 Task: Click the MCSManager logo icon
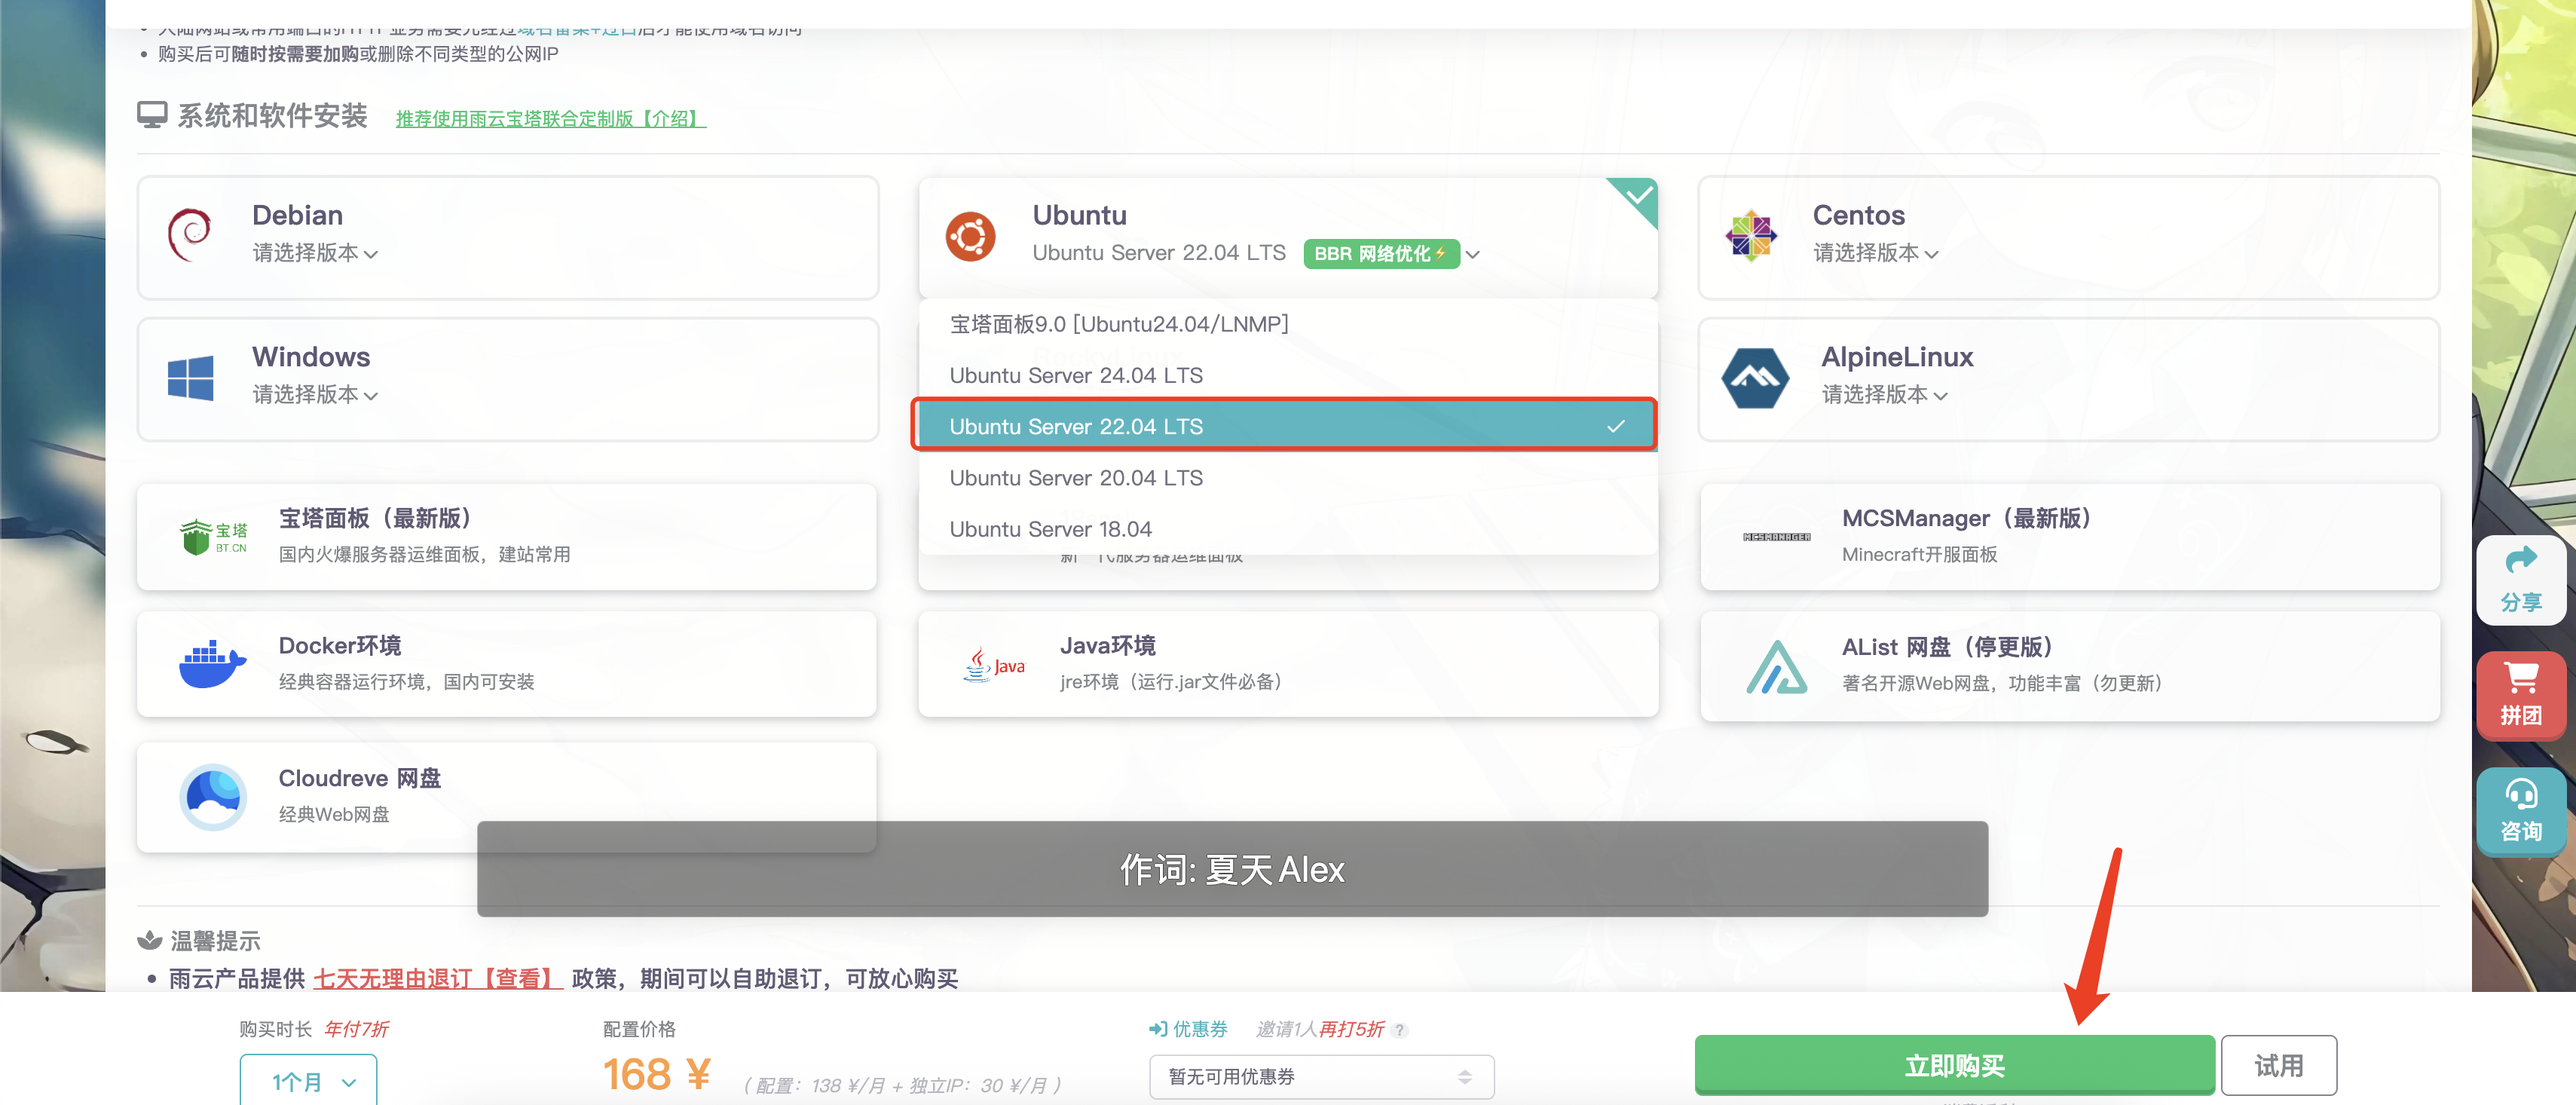tap(1776, 537)
